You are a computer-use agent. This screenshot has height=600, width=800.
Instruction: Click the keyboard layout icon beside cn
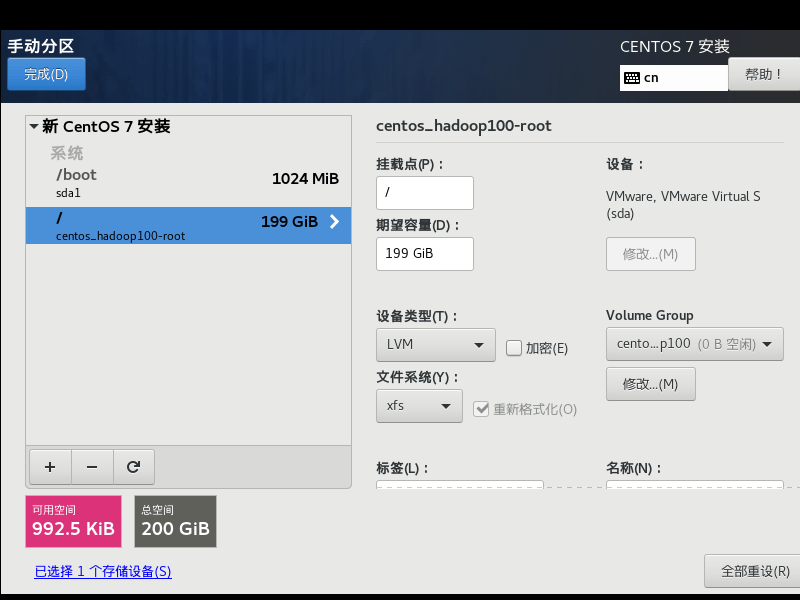(x=635, y=77)
